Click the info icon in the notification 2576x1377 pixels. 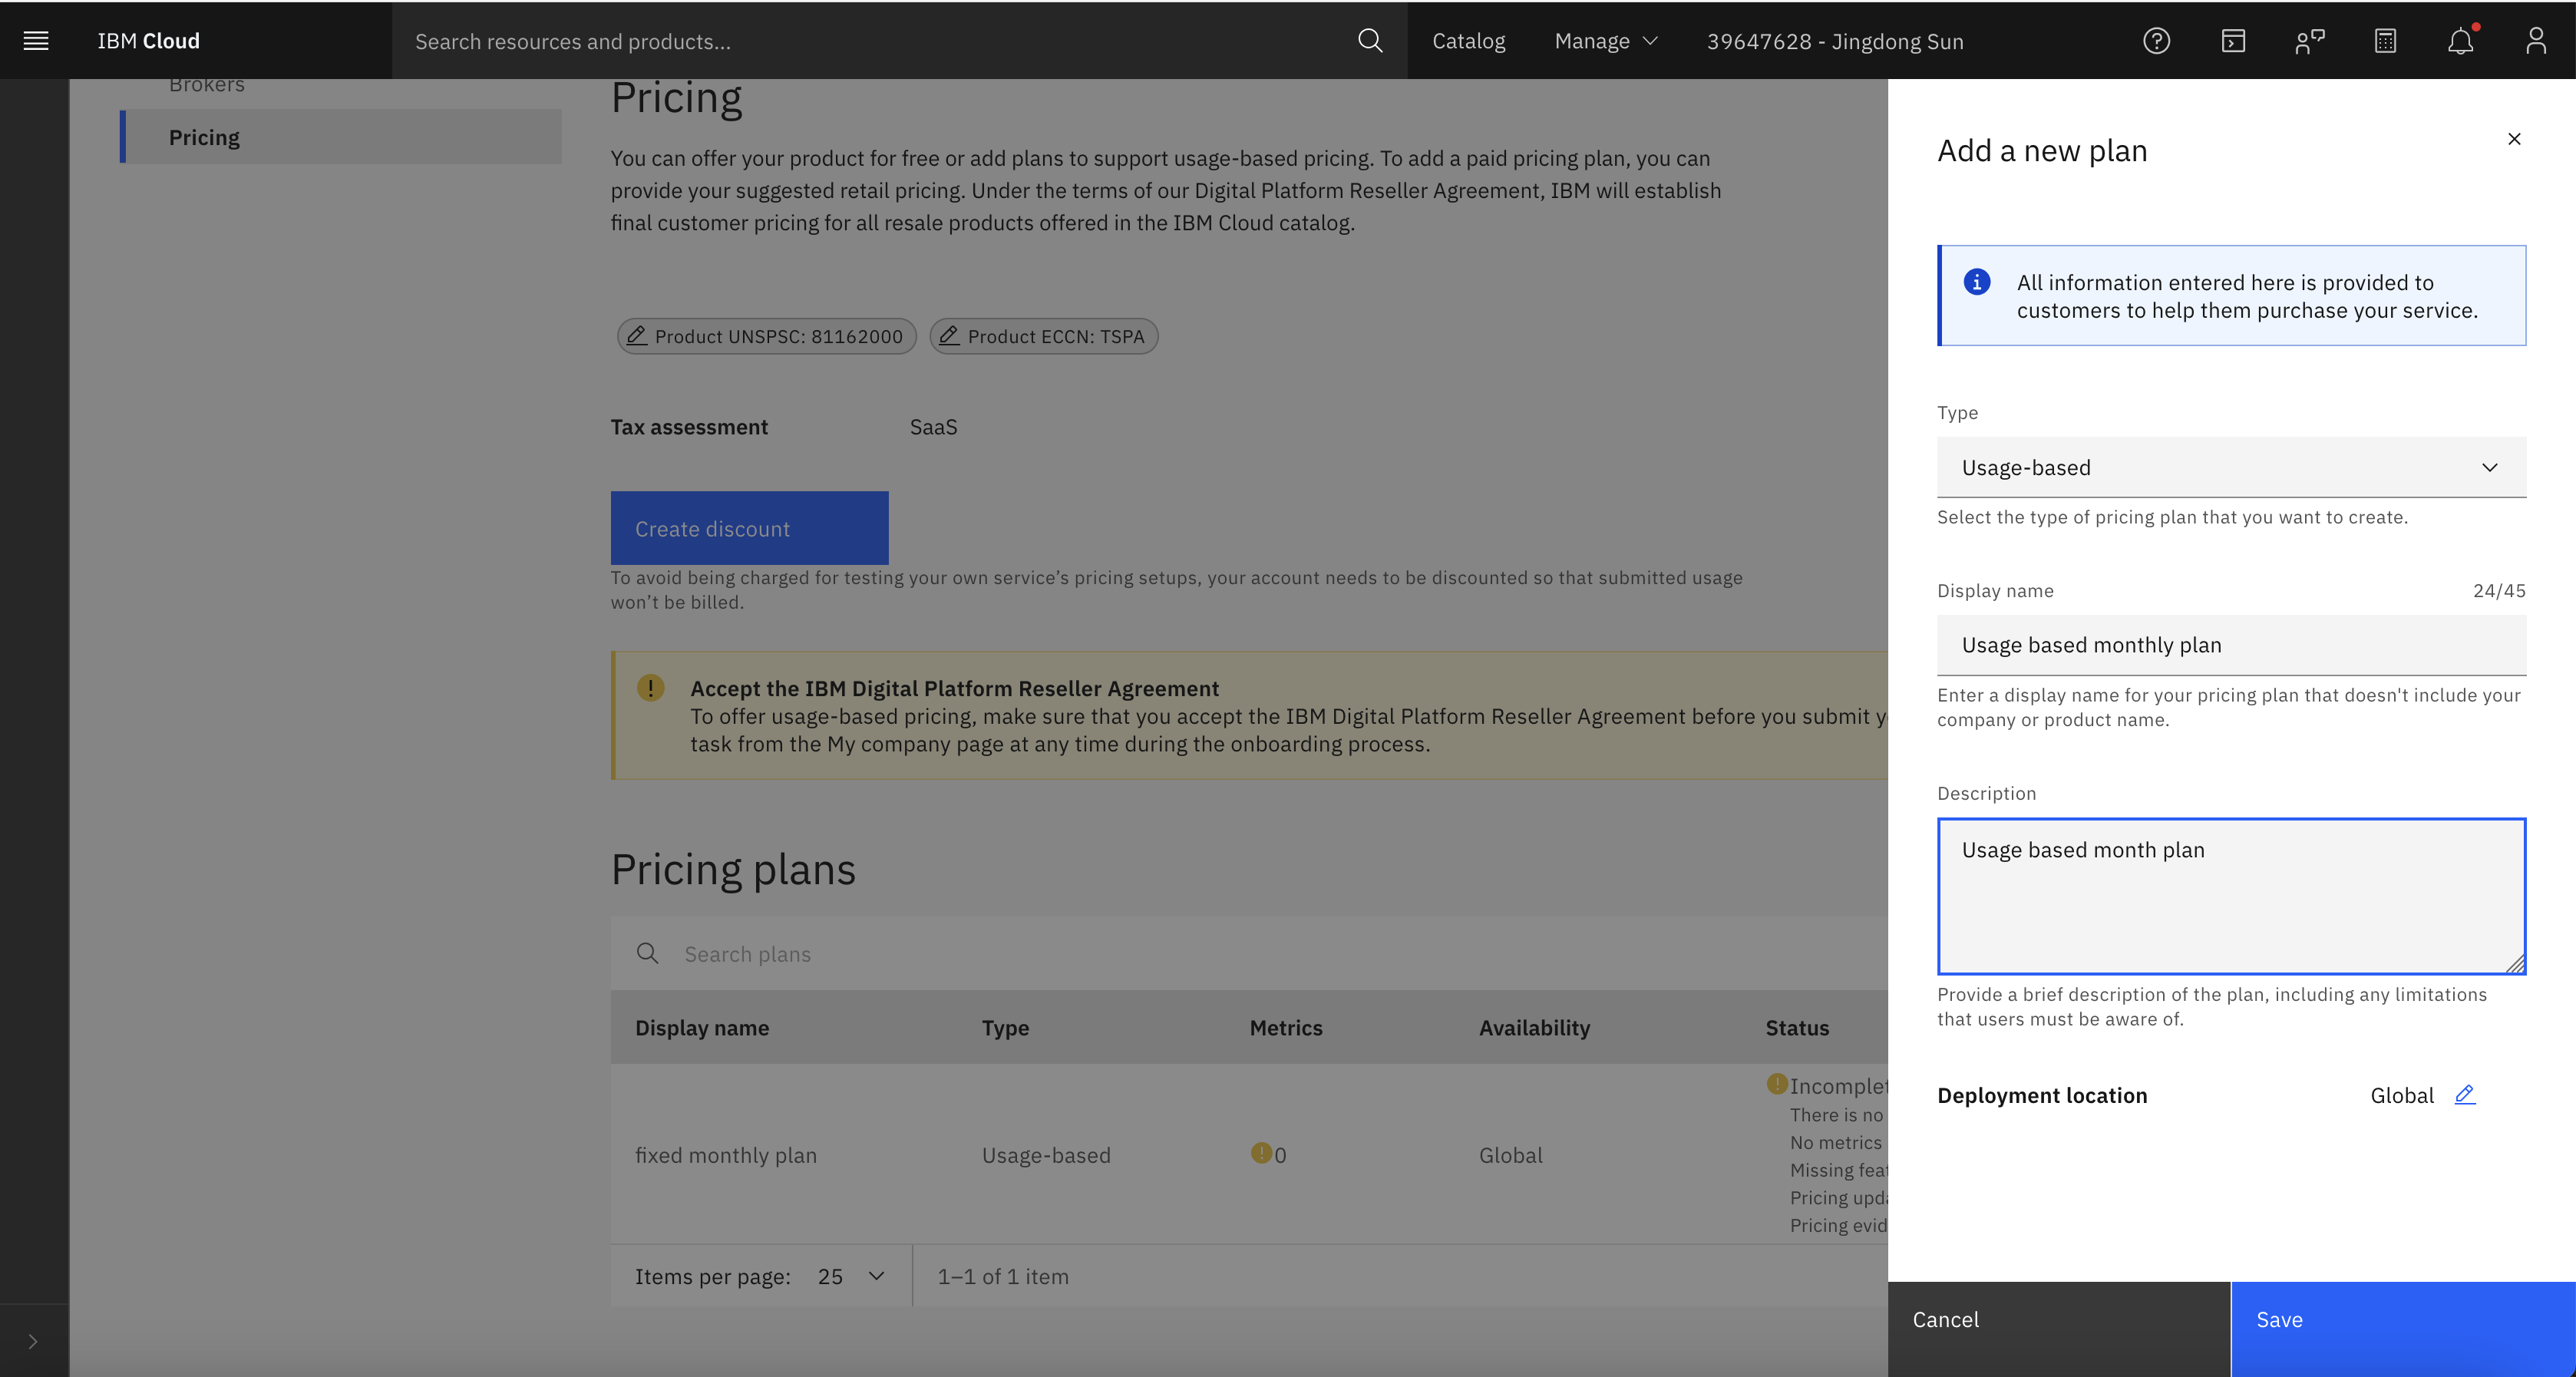tap(1977, 282)
